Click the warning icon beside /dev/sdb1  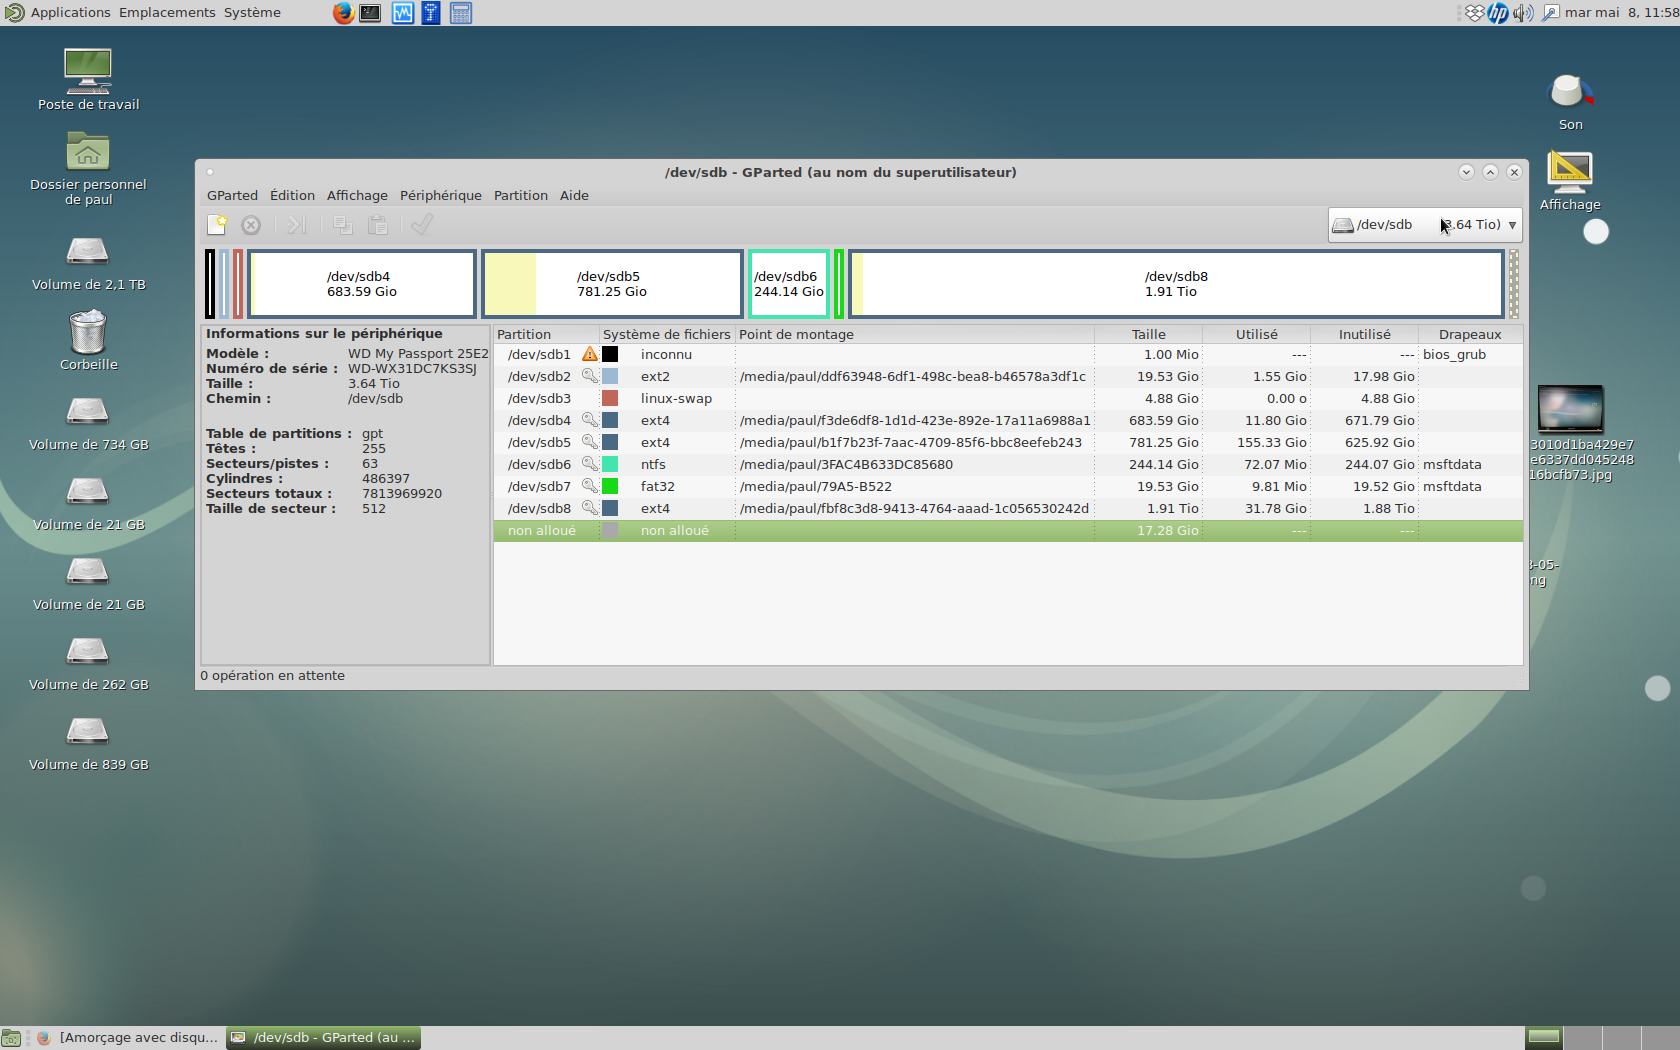590,354
